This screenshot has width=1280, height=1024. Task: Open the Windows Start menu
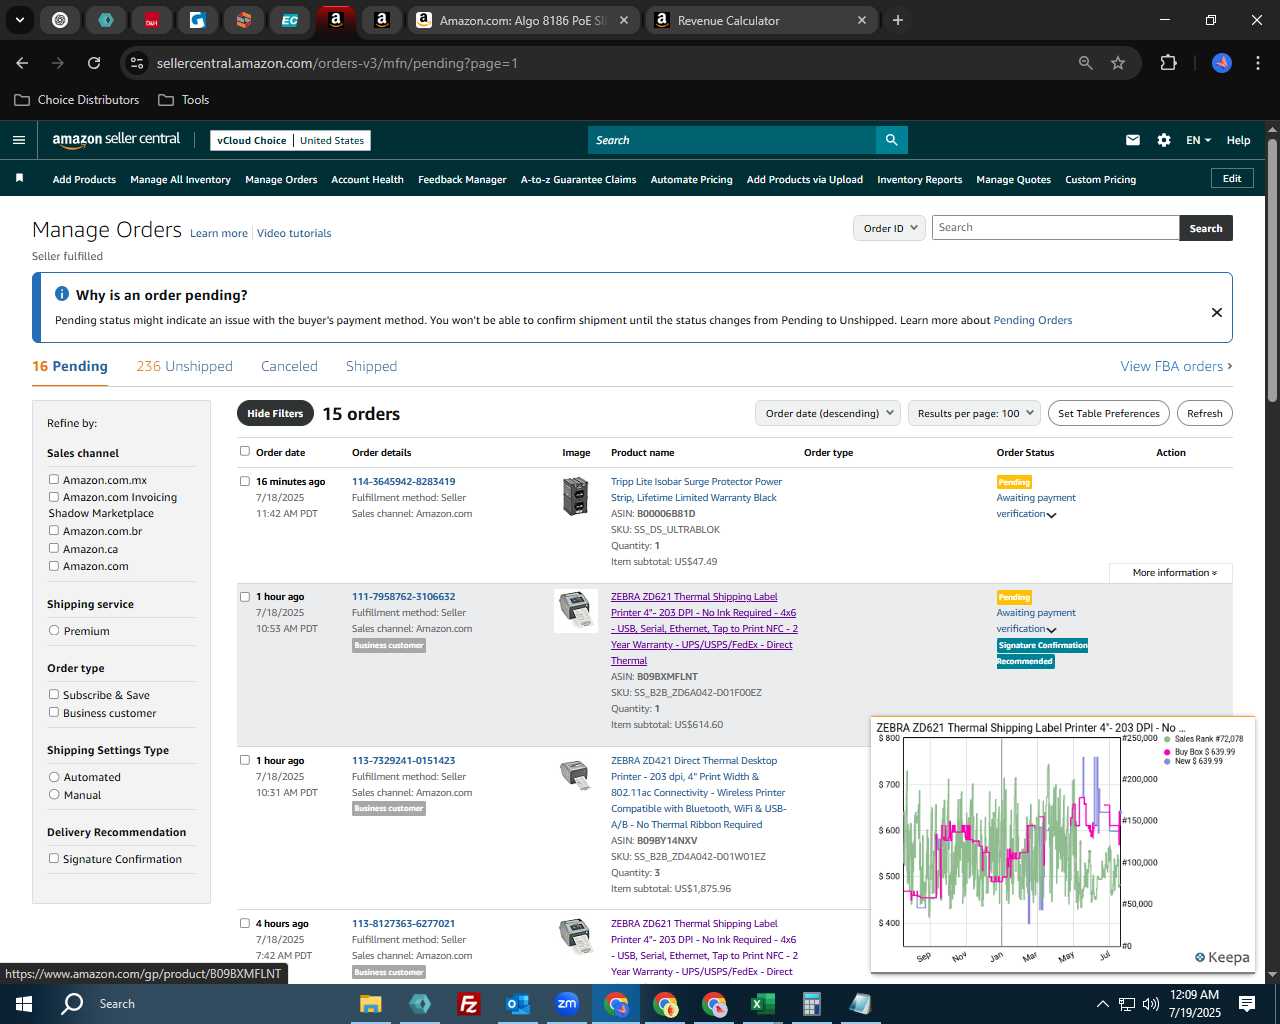(x=24, y=1004)
